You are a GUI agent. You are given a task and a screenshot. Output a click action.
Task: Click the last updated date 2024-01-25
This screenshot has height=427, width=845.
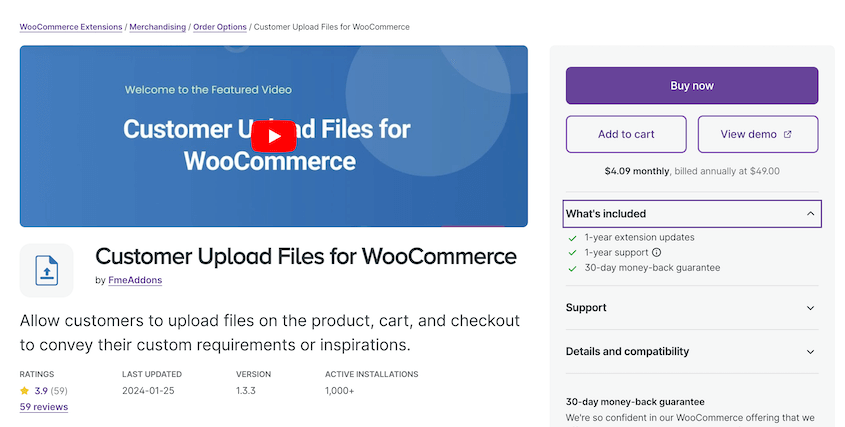(148, 390)
